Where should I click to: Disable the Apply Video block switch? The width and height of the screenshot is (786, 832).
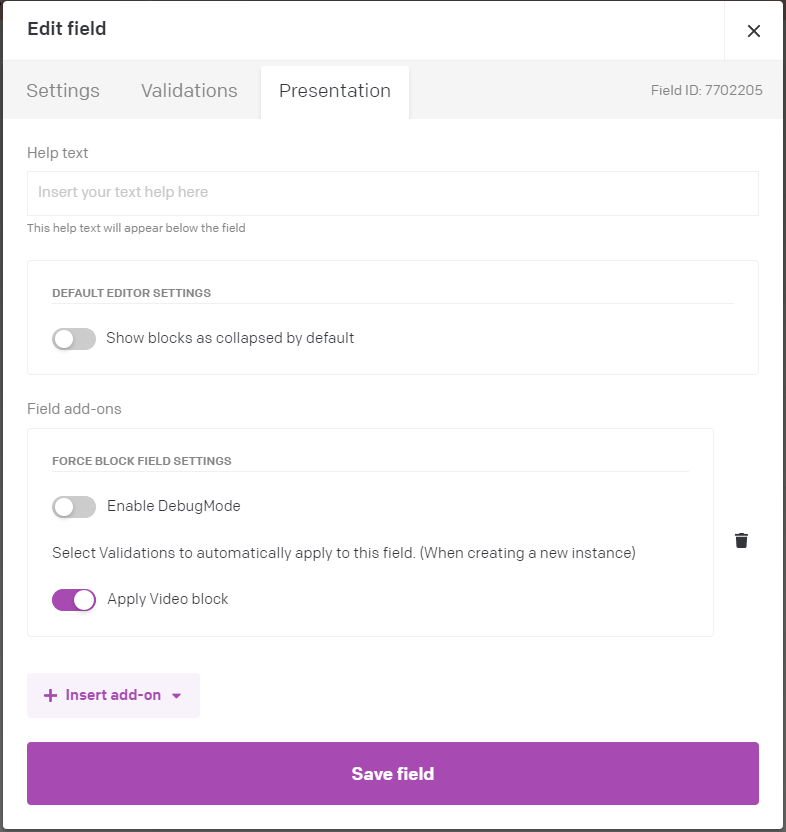coord(74,600)
